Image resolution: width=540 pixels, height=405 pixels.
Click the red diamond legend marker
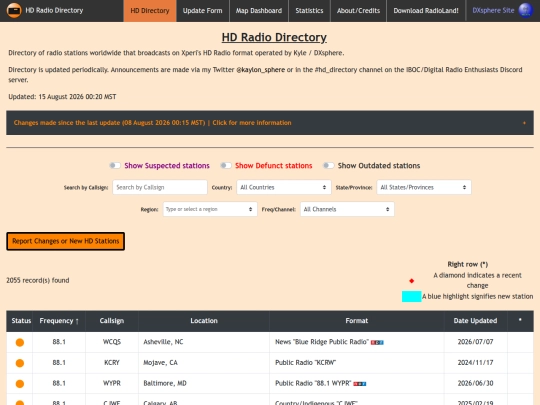(x=412, y=281)
